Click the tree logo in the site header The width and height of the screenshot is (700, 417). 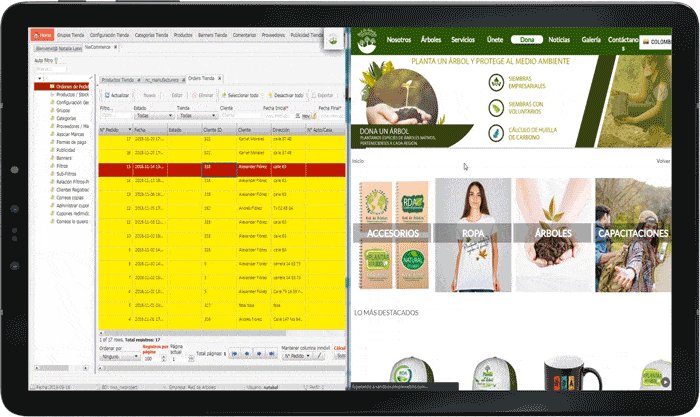tap(366, 41)
